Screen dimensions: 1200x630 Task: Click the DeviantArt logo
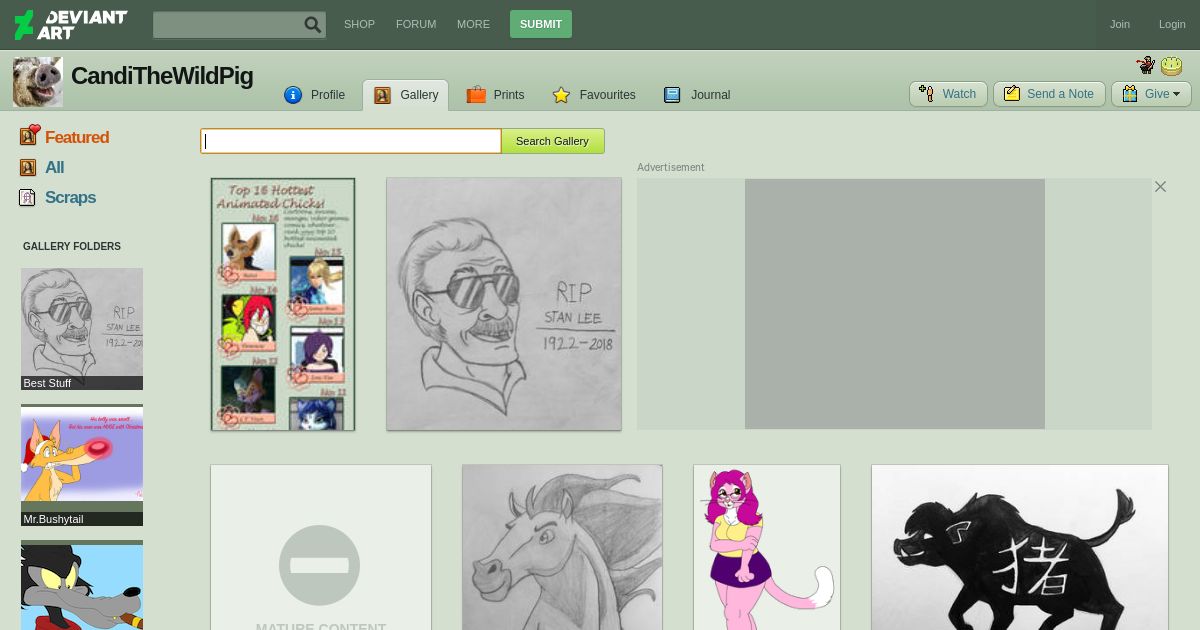pyautogui.click(x=70, y=24)
